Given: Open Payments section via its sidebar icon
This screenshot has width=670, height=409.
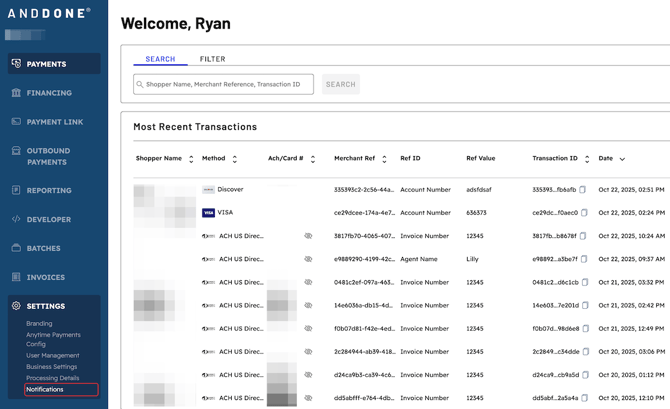Looking at the screenshot, I should [16, 64].
